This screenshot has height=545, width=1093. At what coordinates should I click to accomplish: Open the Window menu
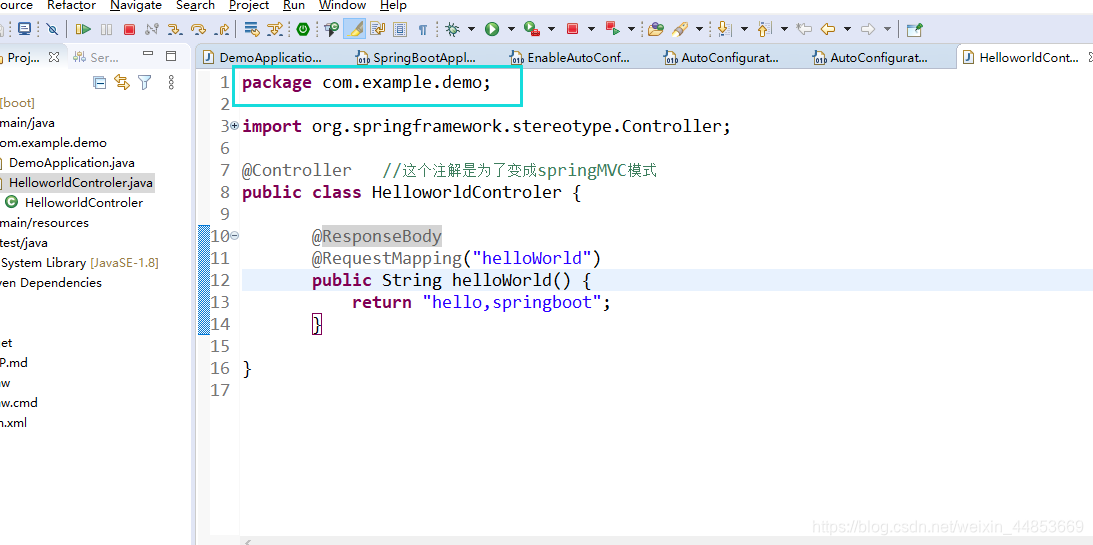pyautogui.click(x=342, y=6)
